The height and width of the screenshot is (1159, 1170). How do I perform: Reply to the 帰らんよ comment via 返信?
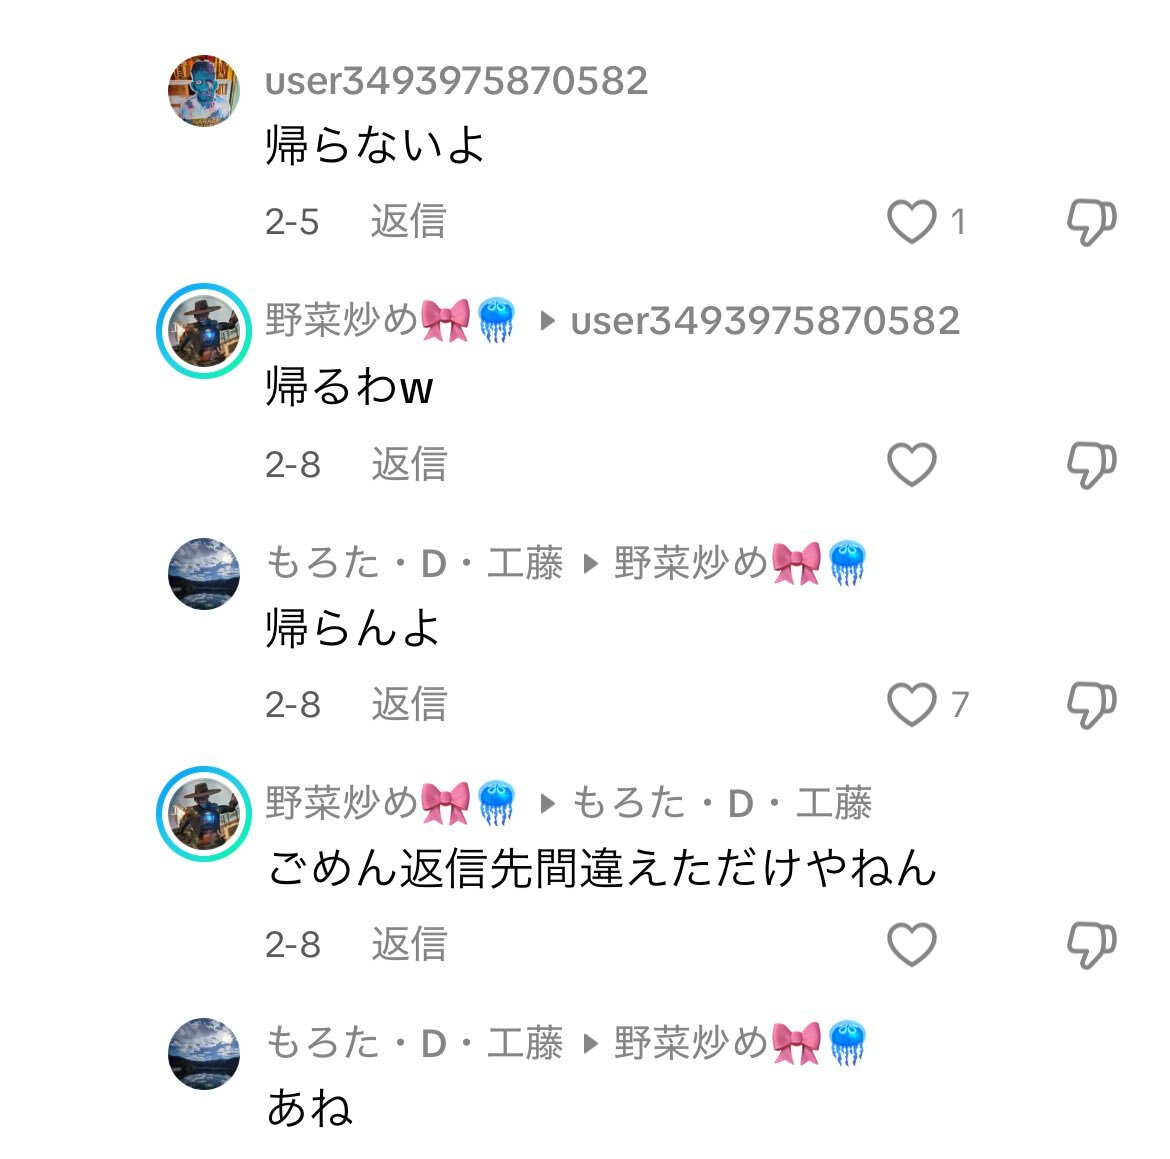410,704
